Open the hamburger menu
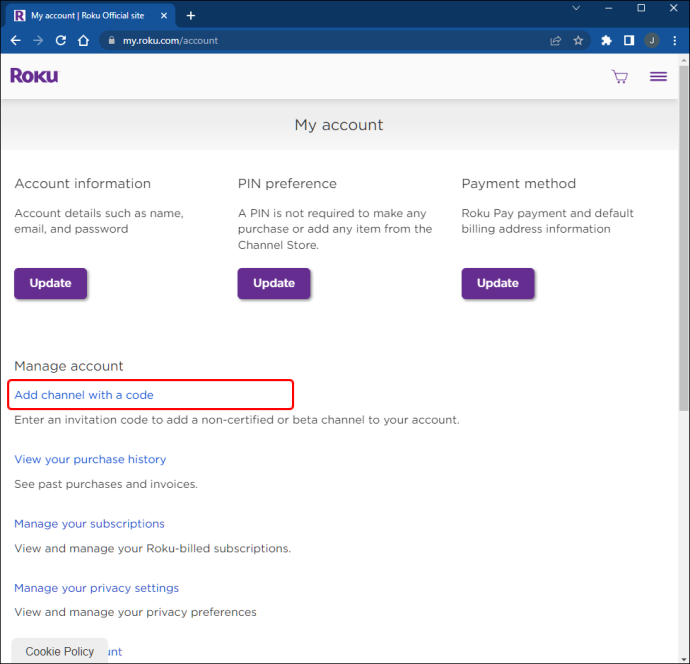The image size is (690, 664). coord(658,77)
